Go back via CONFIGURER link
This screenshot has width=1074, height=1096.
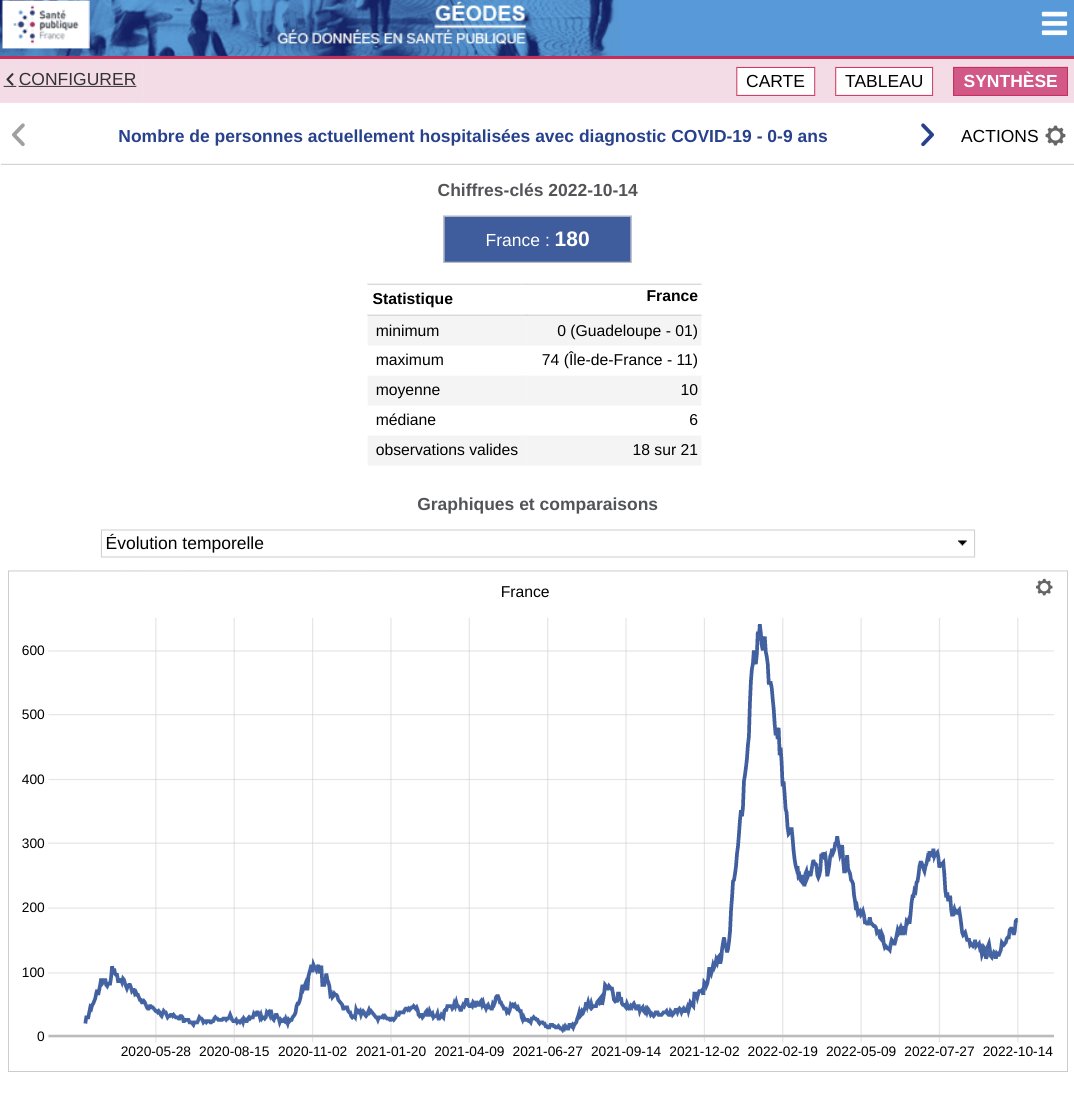click(x=71, y=80)
